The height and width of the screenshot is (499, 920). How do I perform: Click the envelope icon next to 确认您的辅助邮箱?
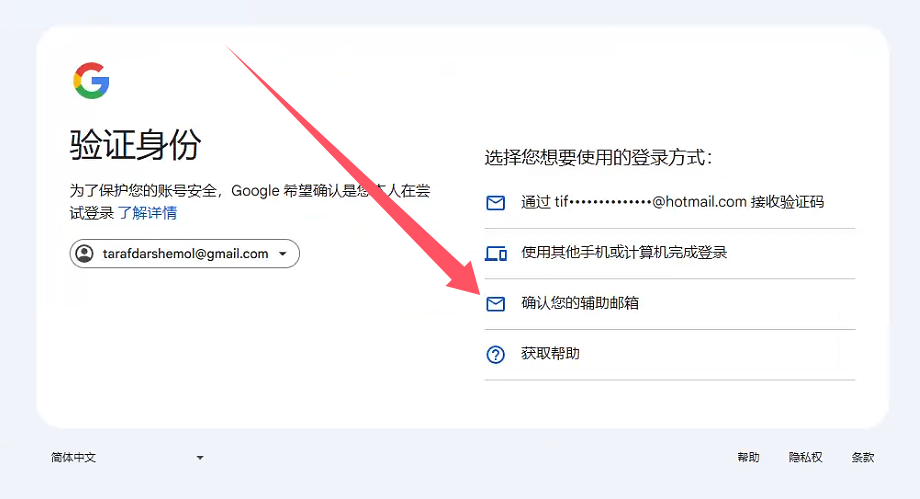tap(495, 303)
